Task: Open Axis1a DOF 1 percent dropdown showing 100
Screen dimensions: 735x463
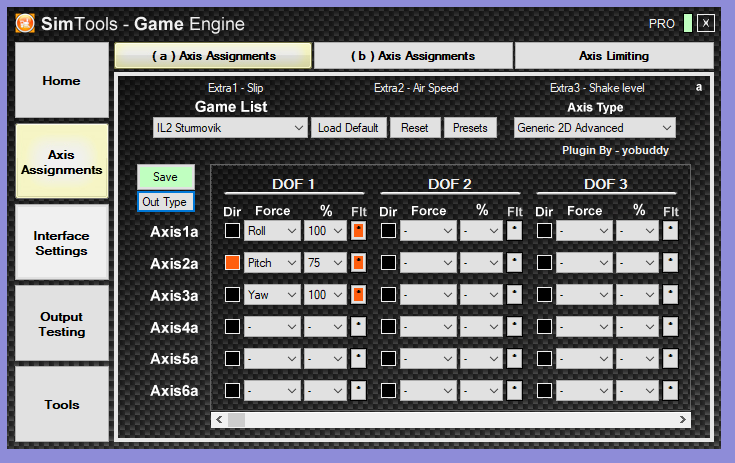Action: coord(325,231)
